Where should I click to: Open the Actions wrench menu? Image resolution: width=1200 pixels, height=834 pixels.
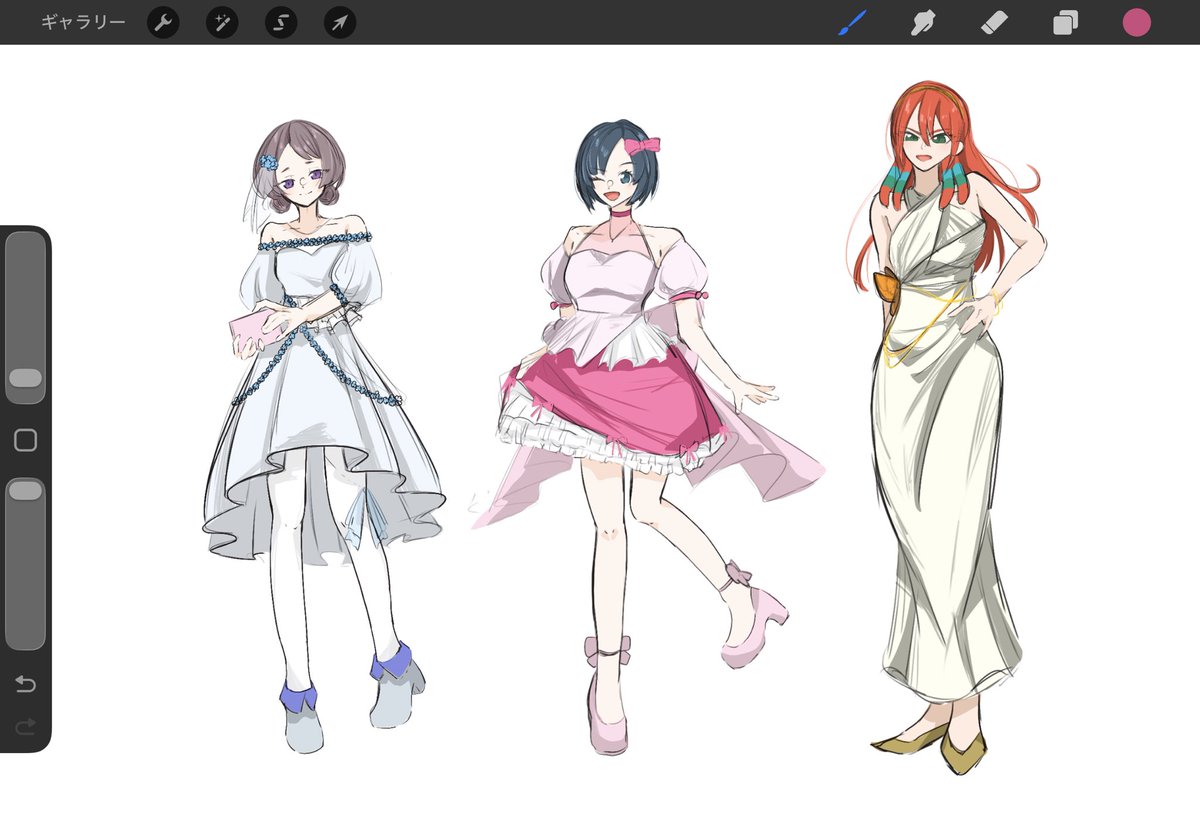pos(163,22)
